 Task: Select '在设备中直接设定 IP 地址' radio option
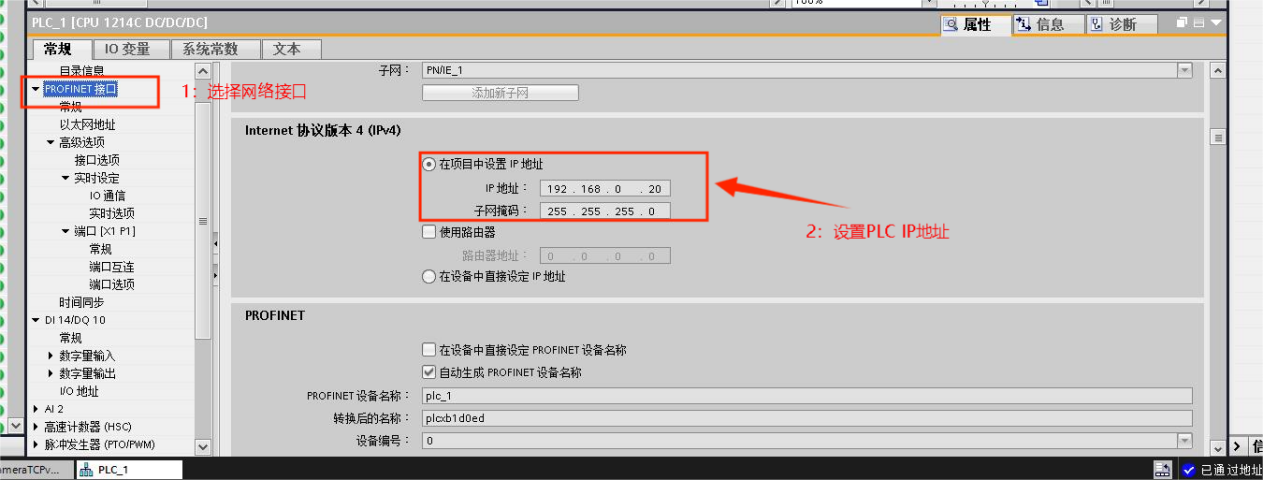(429, 276)
